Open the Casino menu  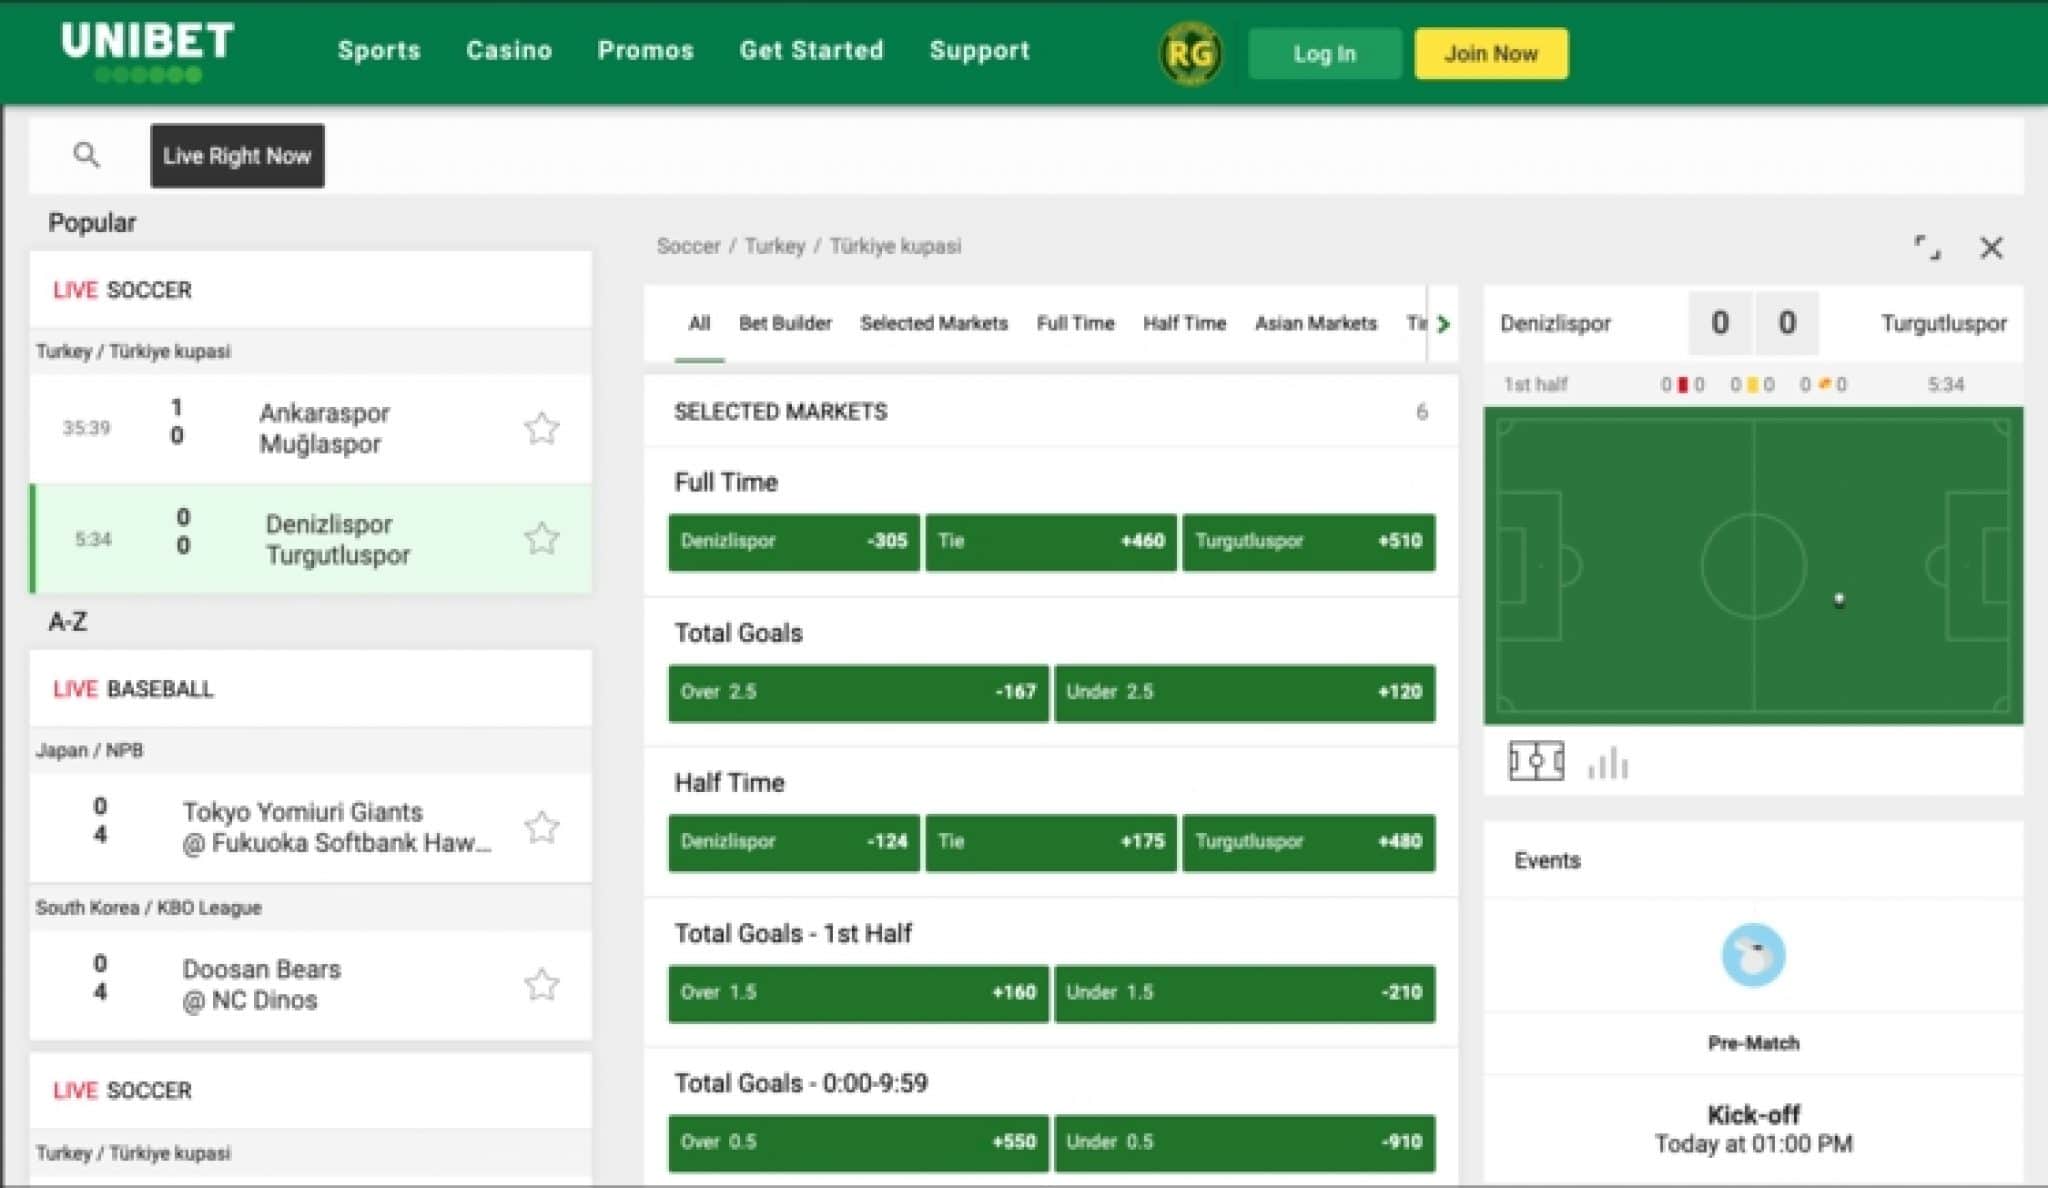[x=509, y=50]
